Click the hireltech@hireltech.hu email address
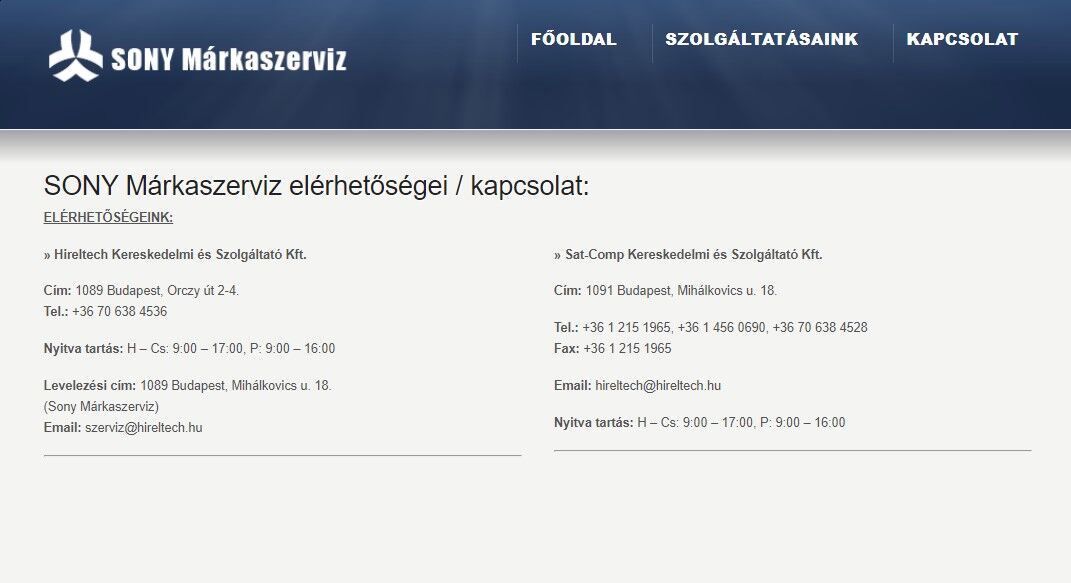Screen dimensions: 1071x583 pyautogui.click(x=658, y=386)
